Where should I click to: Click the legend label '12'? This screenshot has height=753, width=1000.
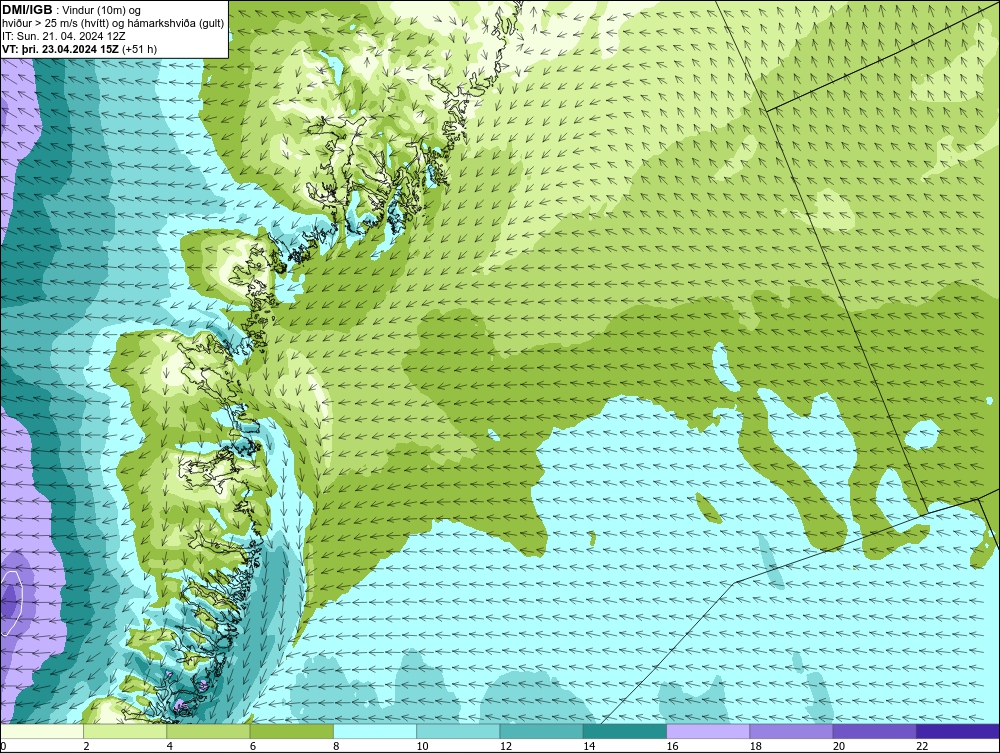(506, 747)
